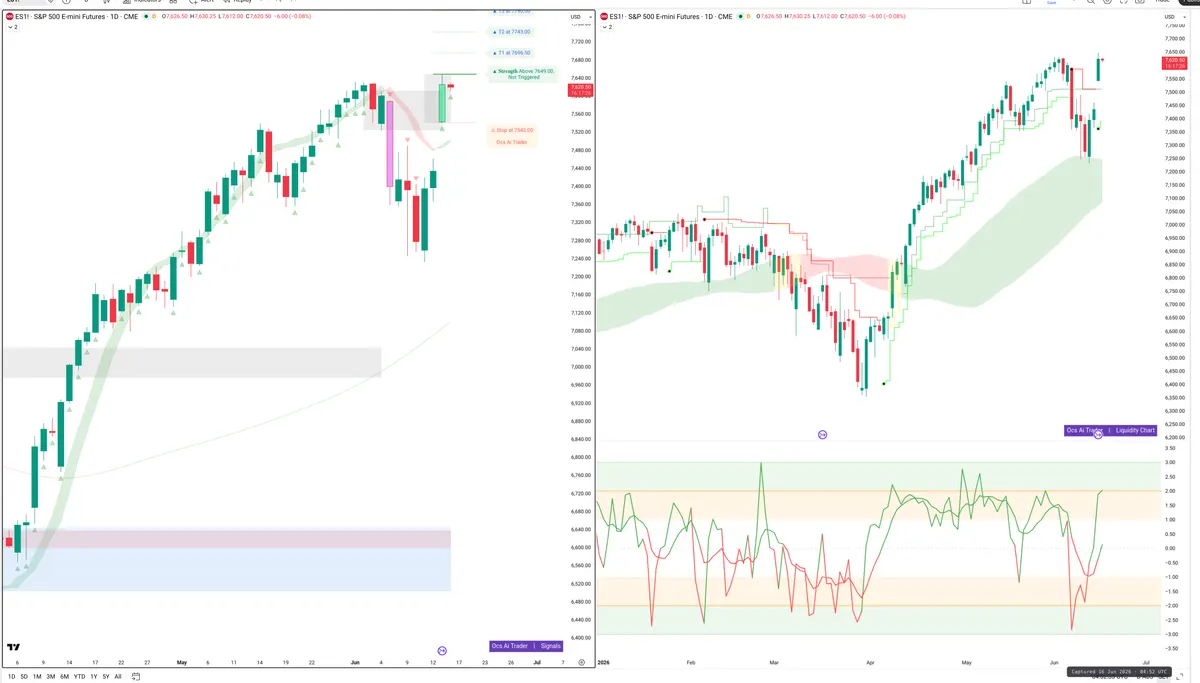Viewport: 1200px width, 683px height.
Task: Select the 5Y date range
Action: pos(105,676)
